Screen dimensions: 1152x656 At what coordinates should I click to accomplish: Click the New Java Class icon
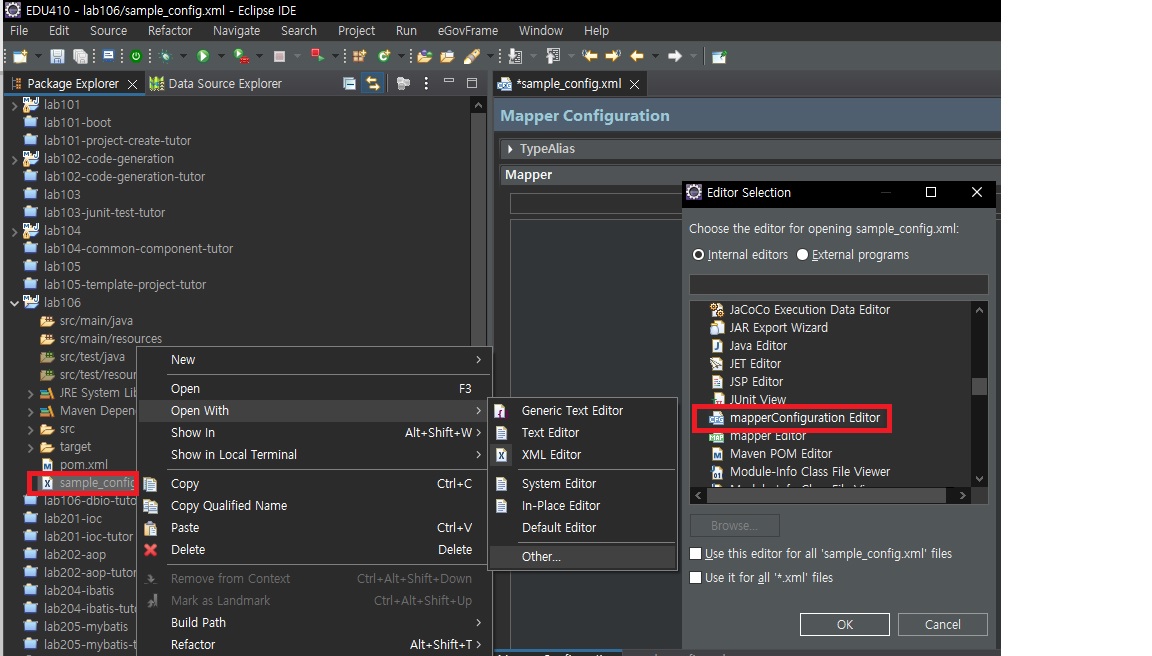coord(384,57)
